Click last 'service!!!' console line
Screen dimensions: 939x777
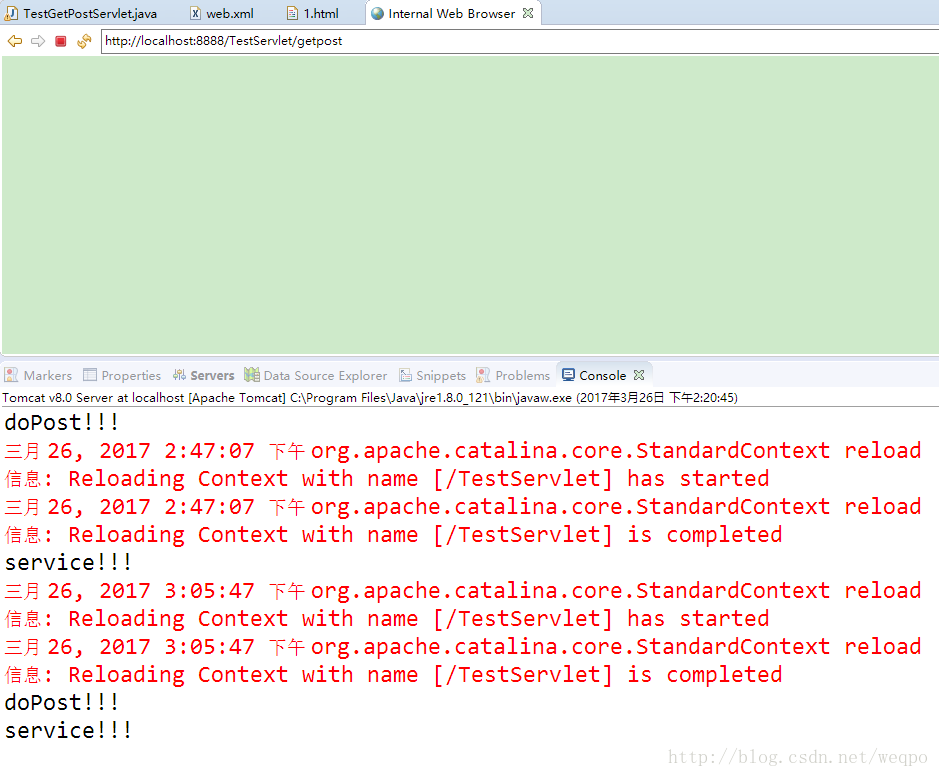[x=68, y=730]
